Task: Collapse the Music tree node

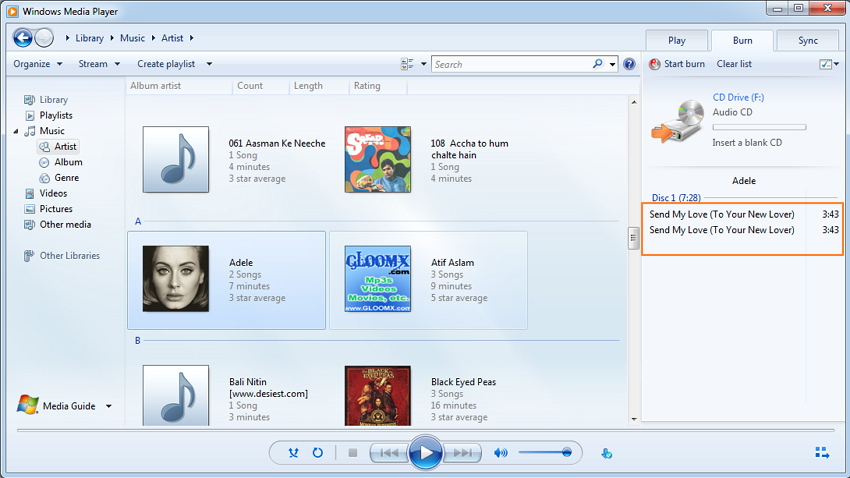Action: click(16, 131)
